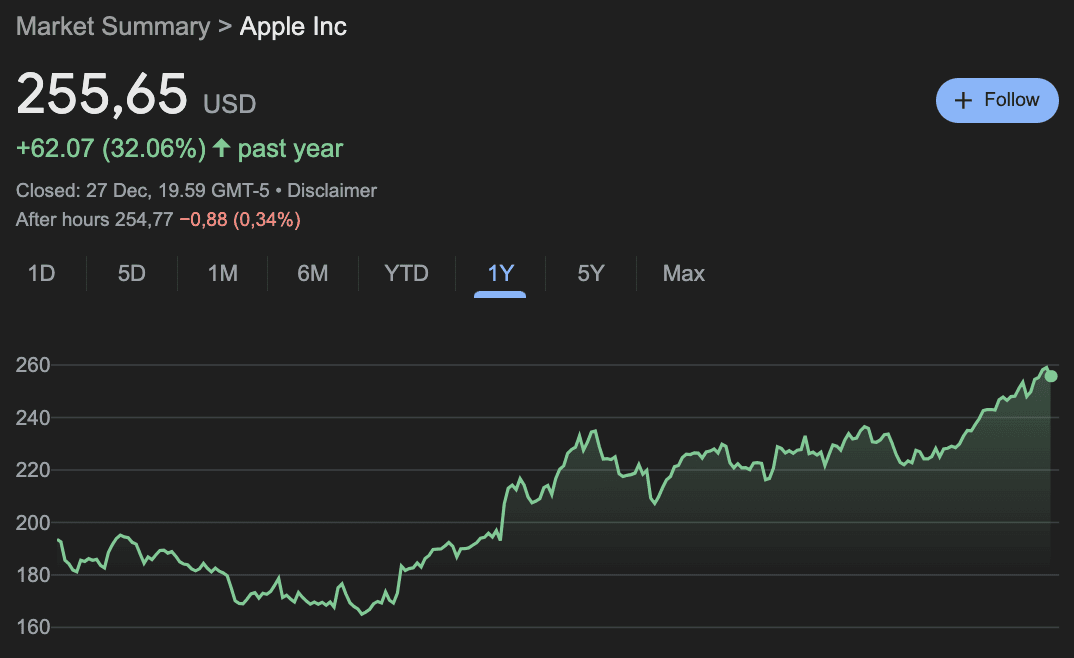1074x658 pixels.
Task: Click the 260 y-axis label
Action: coord(33,365)
